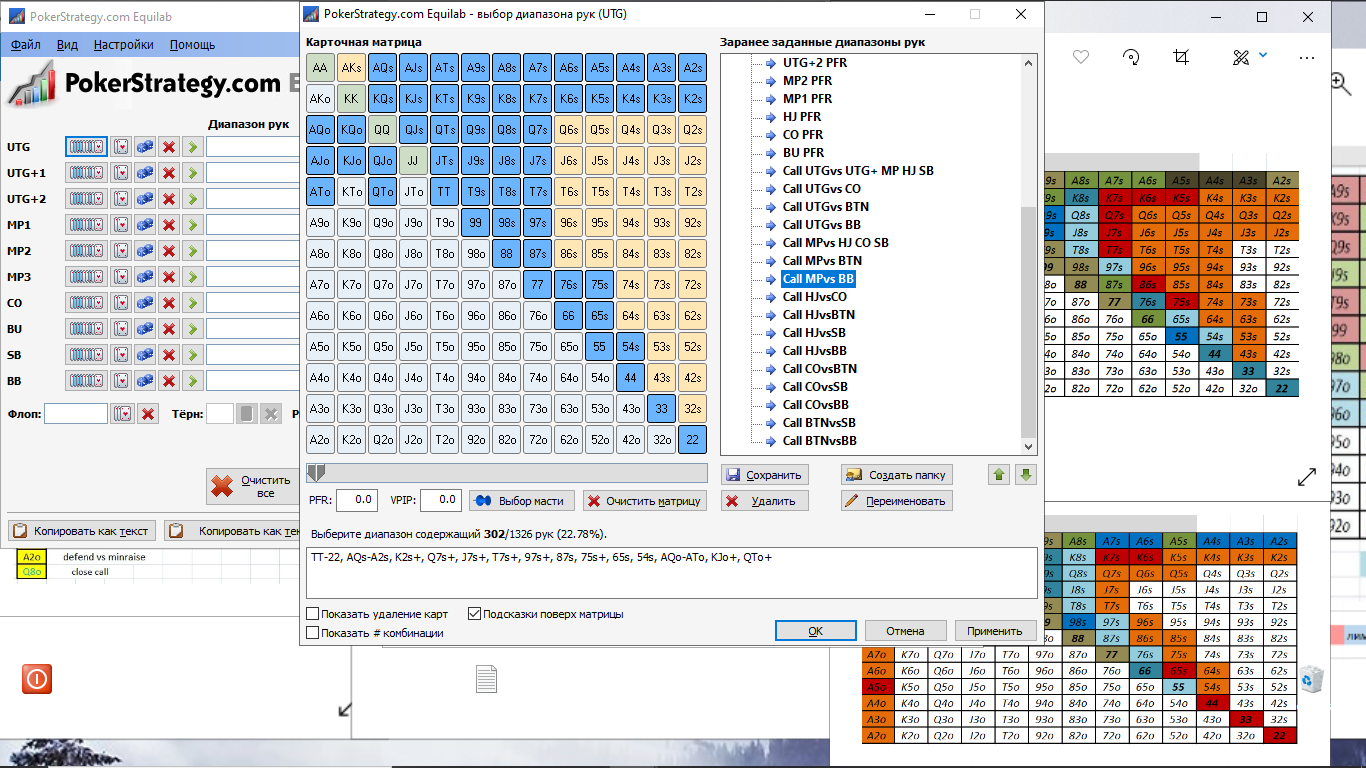Toggle the AKs cell in card matrix

(351, 68)
